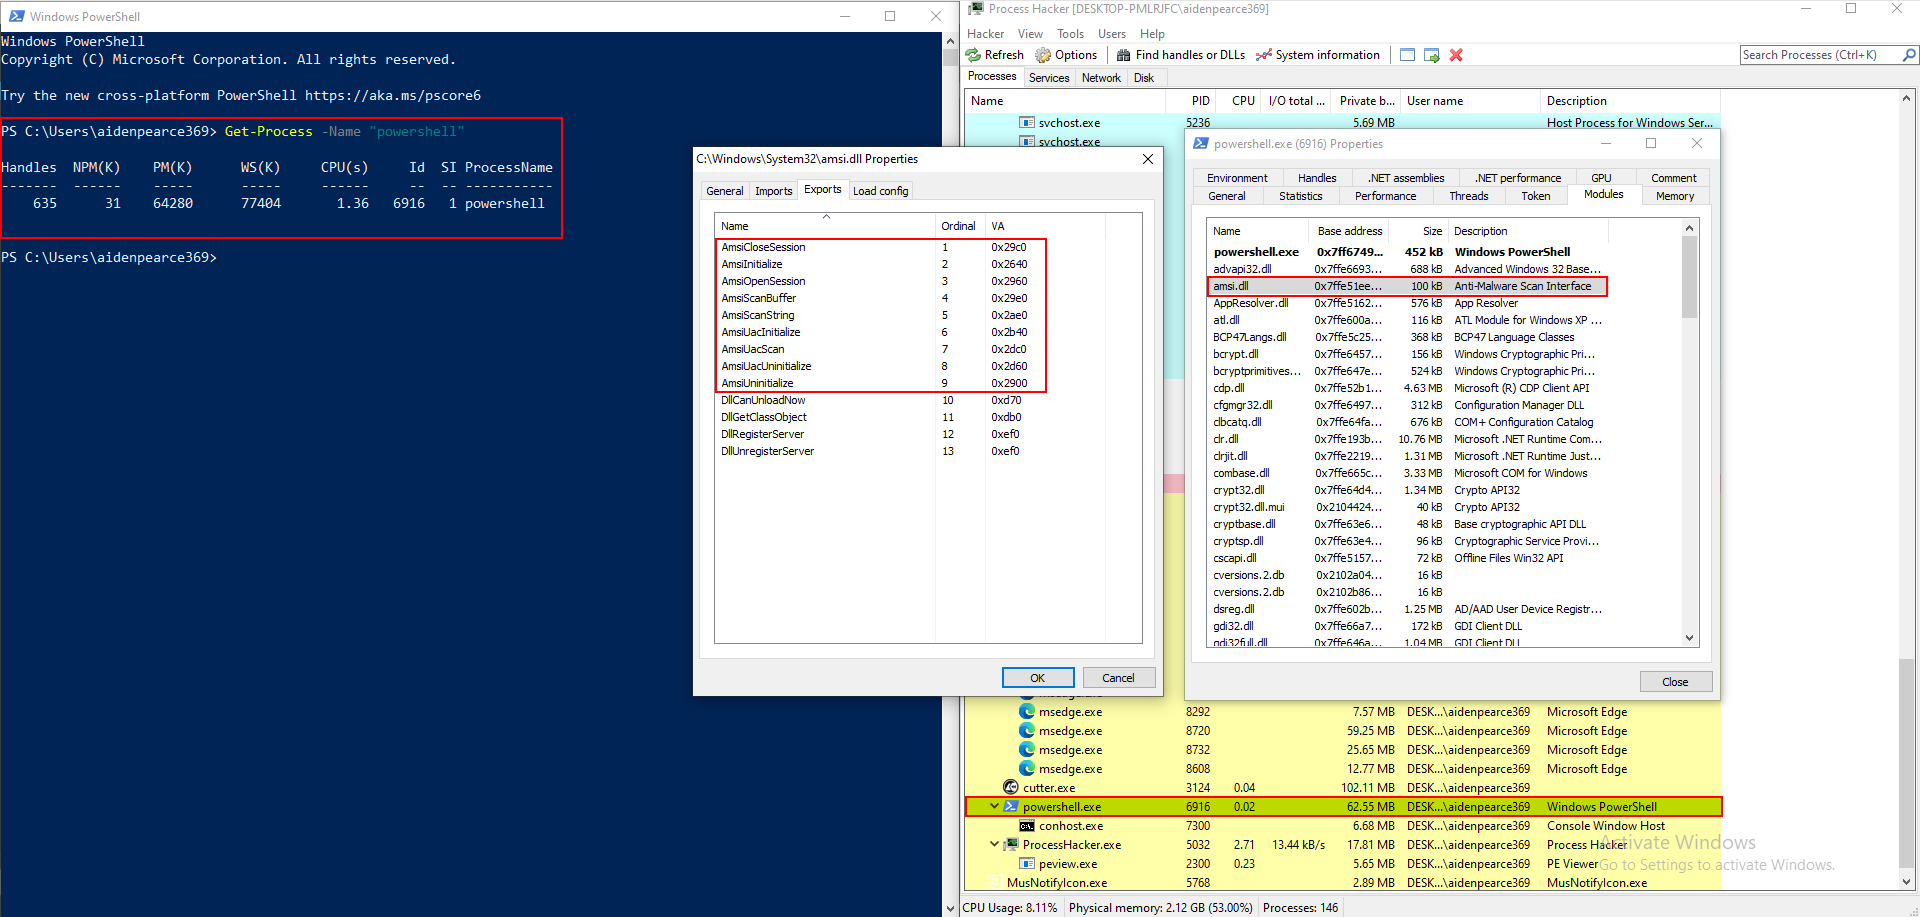The height and width of the screenshot is (917, 1920).
Task: Click the modules list scrollbar down arrow
Action: (x=1689, y=638)
